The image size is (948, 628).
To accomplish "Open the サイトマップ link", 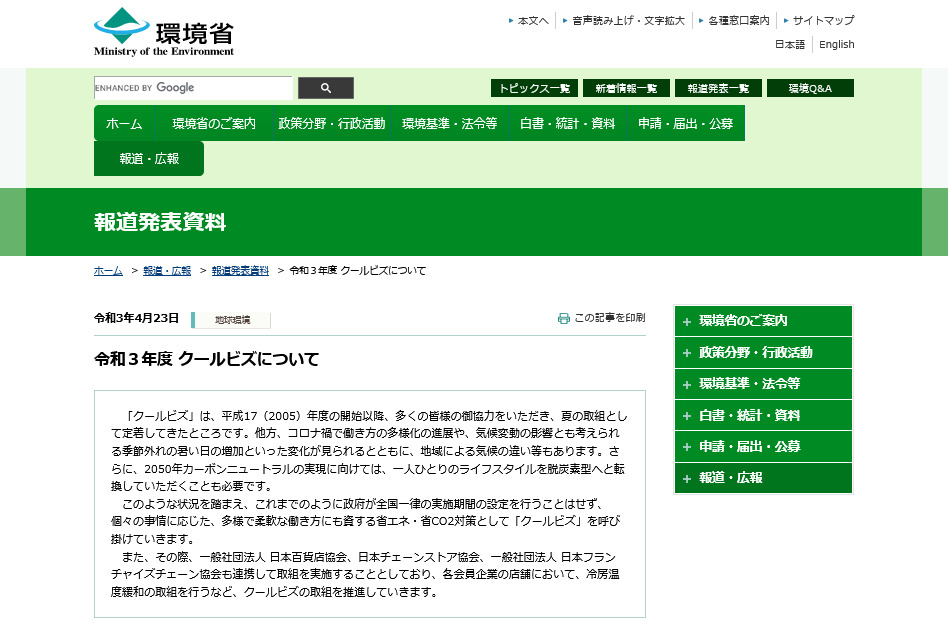I will pyautogui.click(x=823, y=20).
